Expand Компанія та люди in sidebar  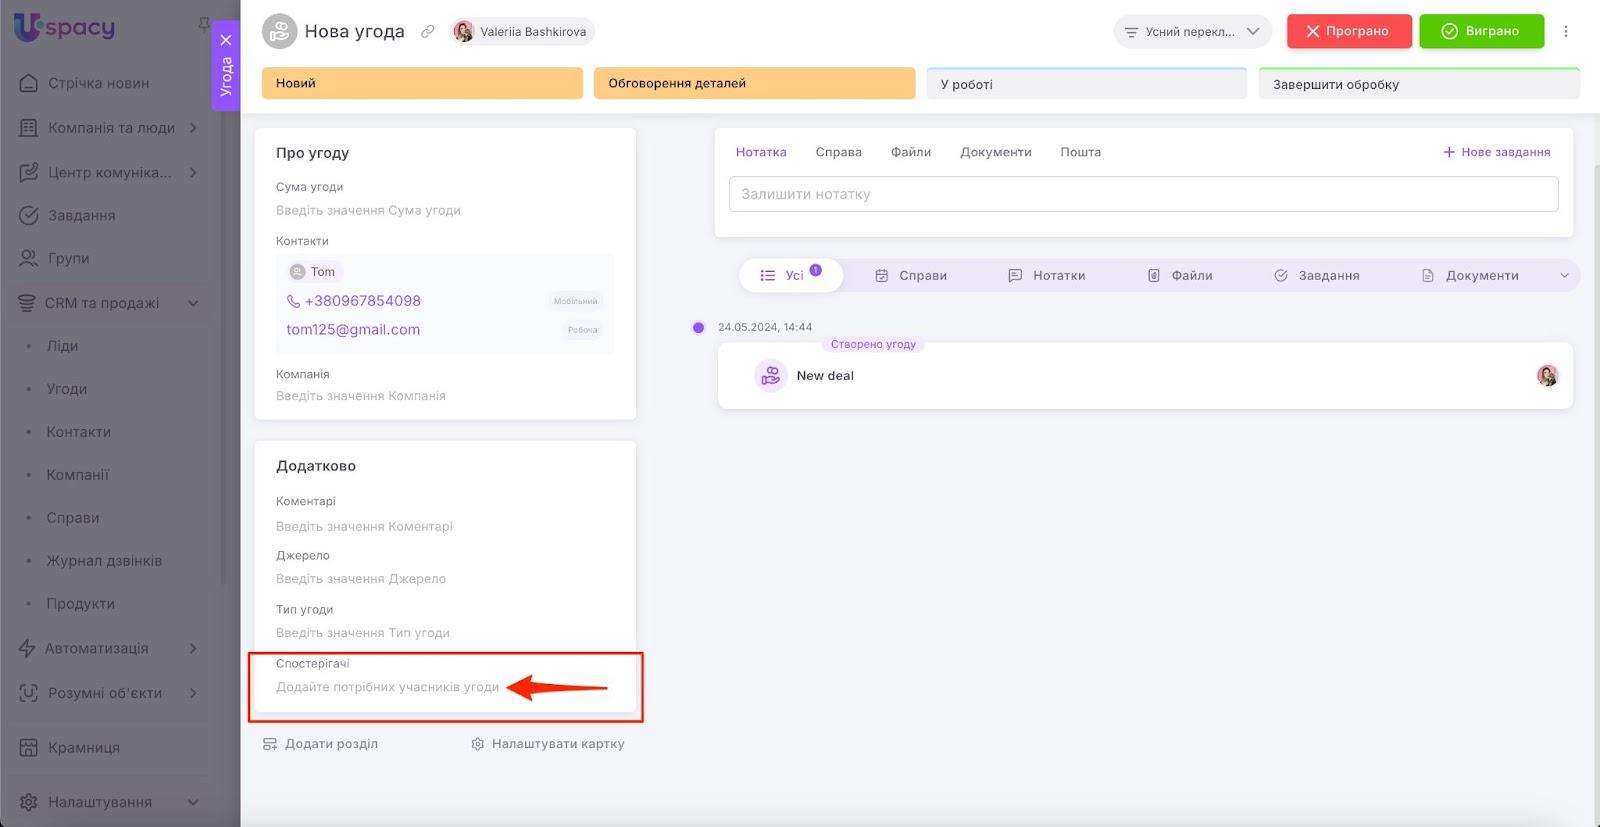pos(193,128)
